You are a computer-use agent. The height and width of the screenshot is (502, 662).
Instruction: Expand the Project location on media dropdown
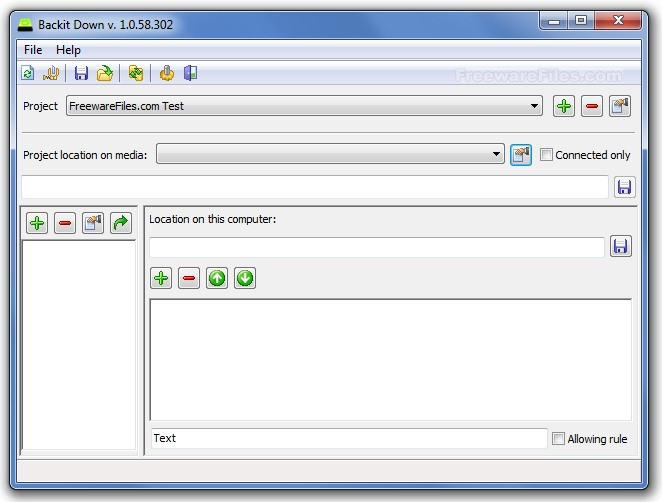coord(330,154)
